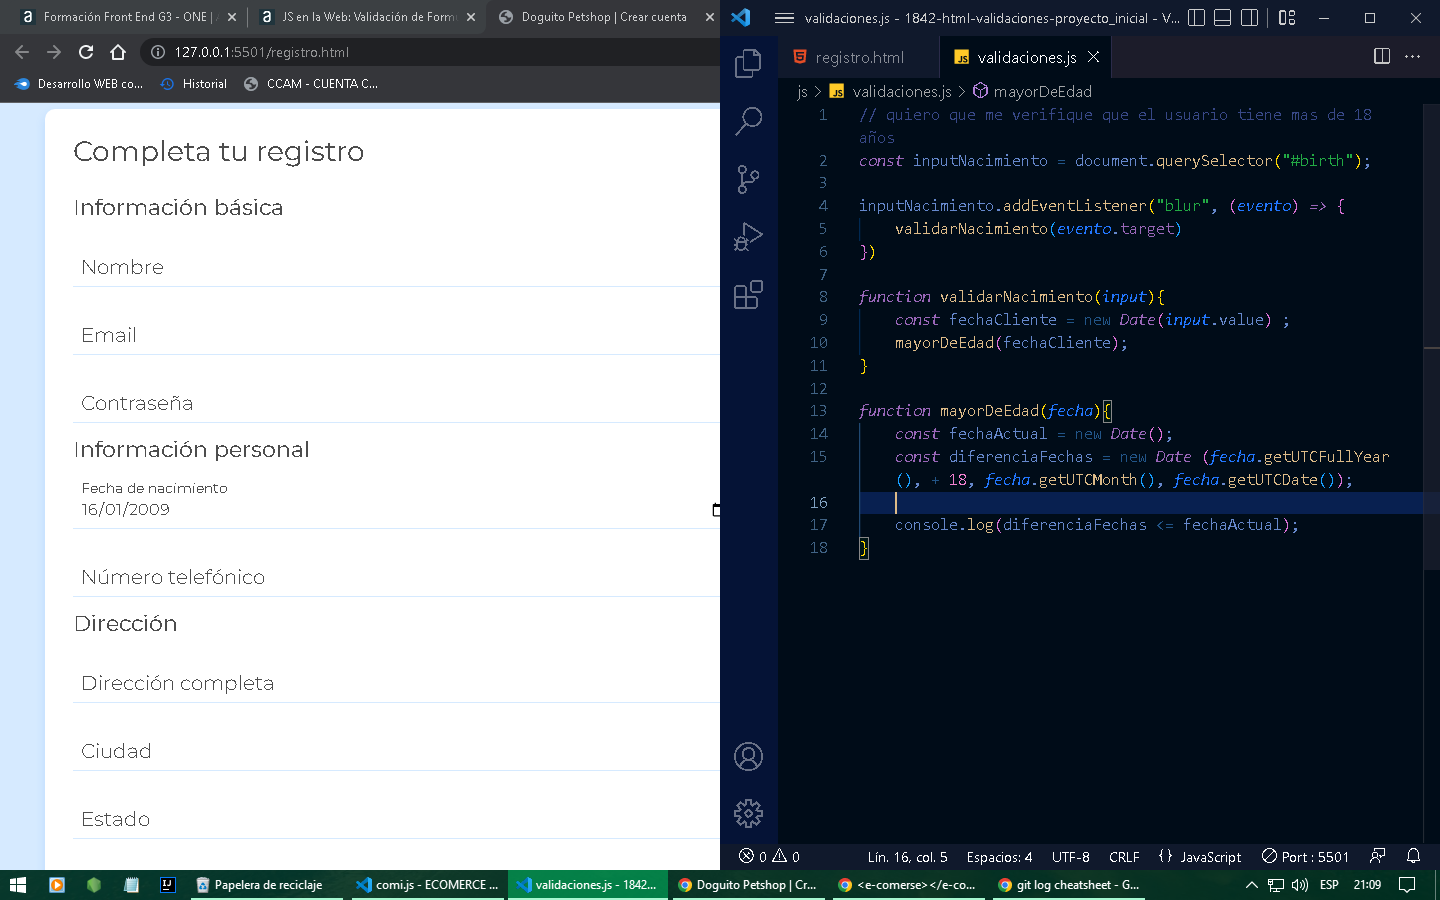Go back in the browser
Screen dimensions: 1440x900
(22, 52)
